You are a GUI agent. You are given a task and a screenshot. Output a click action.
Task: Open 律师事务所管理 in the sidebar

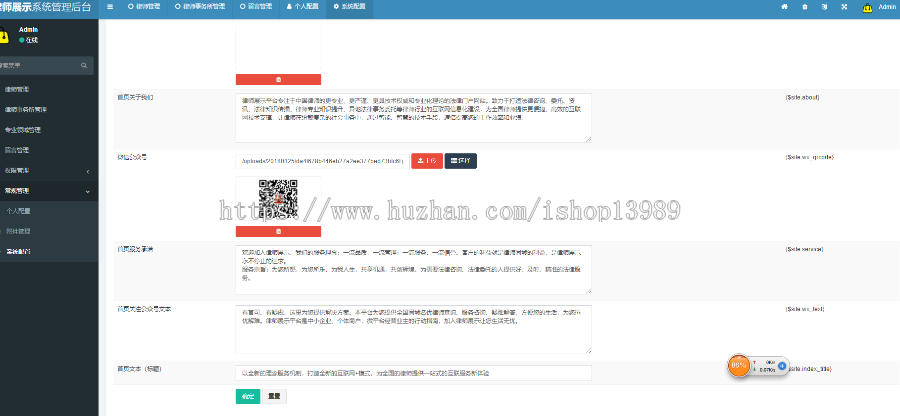(x=47, y=110)
